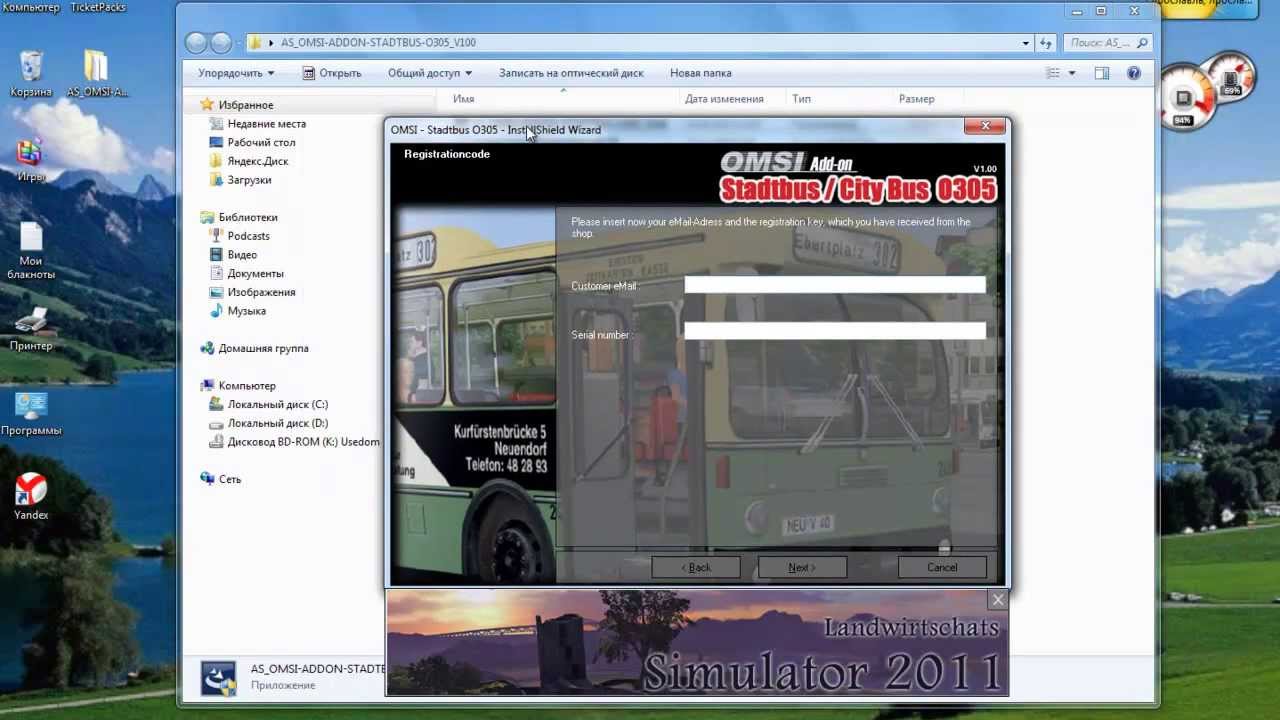This screenshot has width=1280, height=720.
Task: Click Открыть in the Explorer toolbar
Action: click(332, 73)
